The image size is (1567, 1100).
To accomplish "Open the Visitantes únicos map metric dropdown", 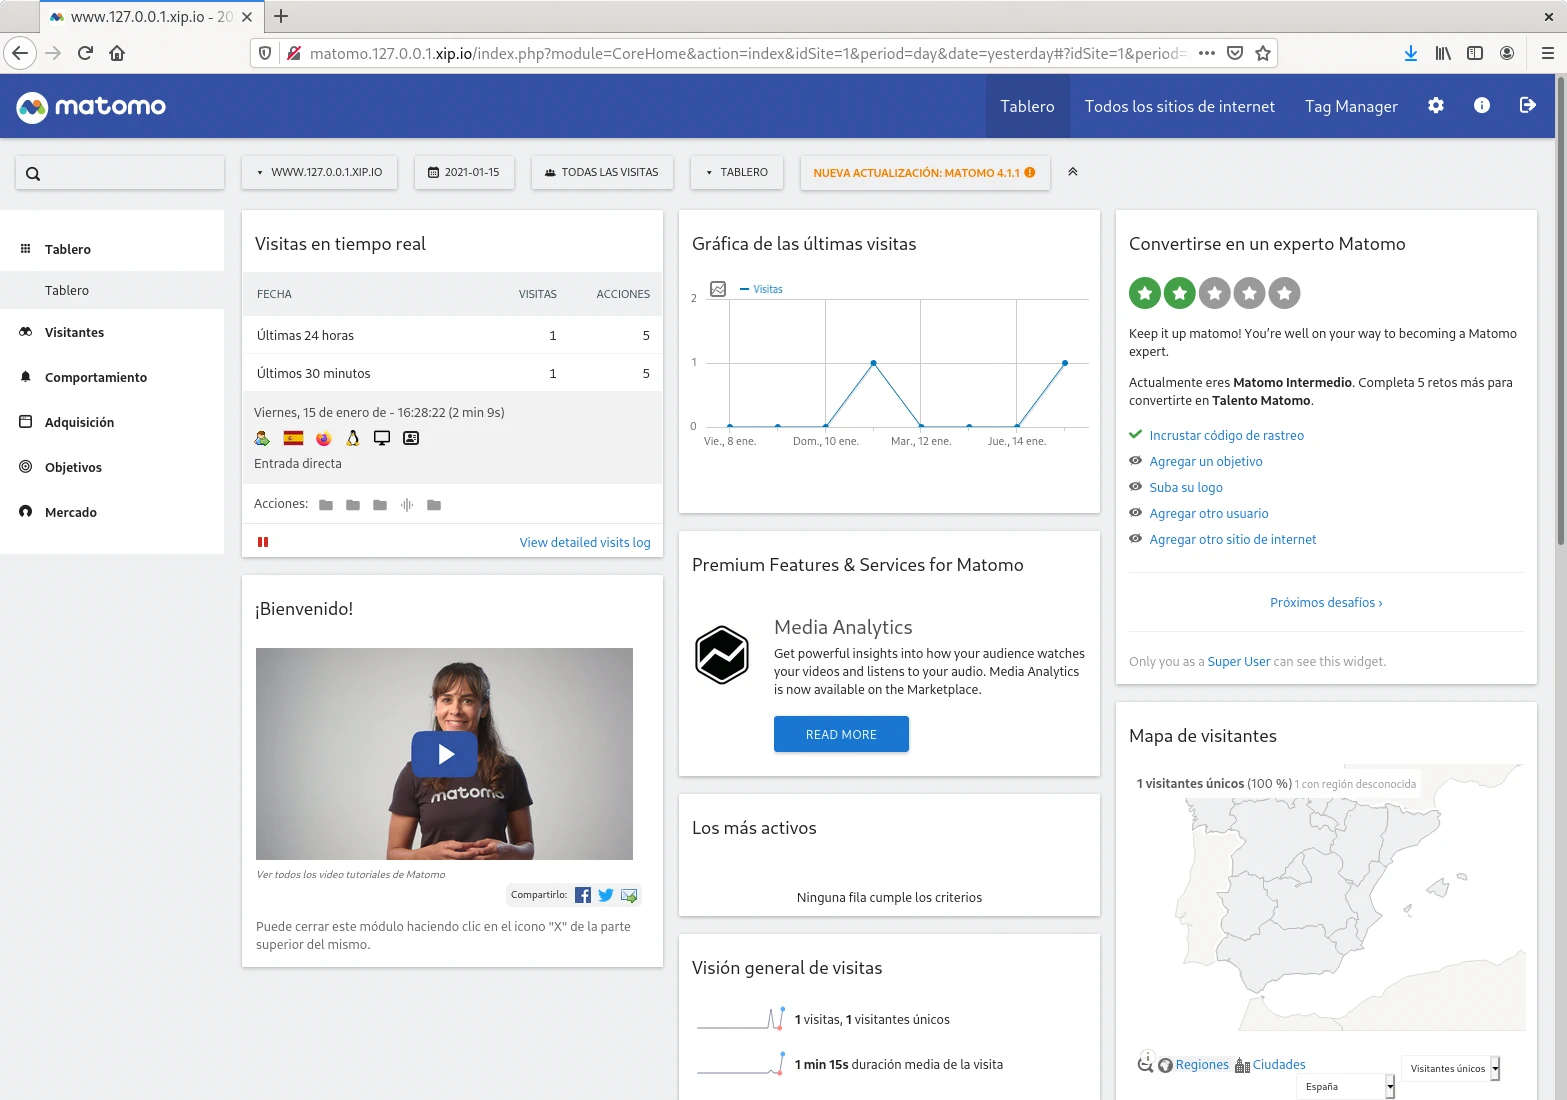I will 1453,1068.
